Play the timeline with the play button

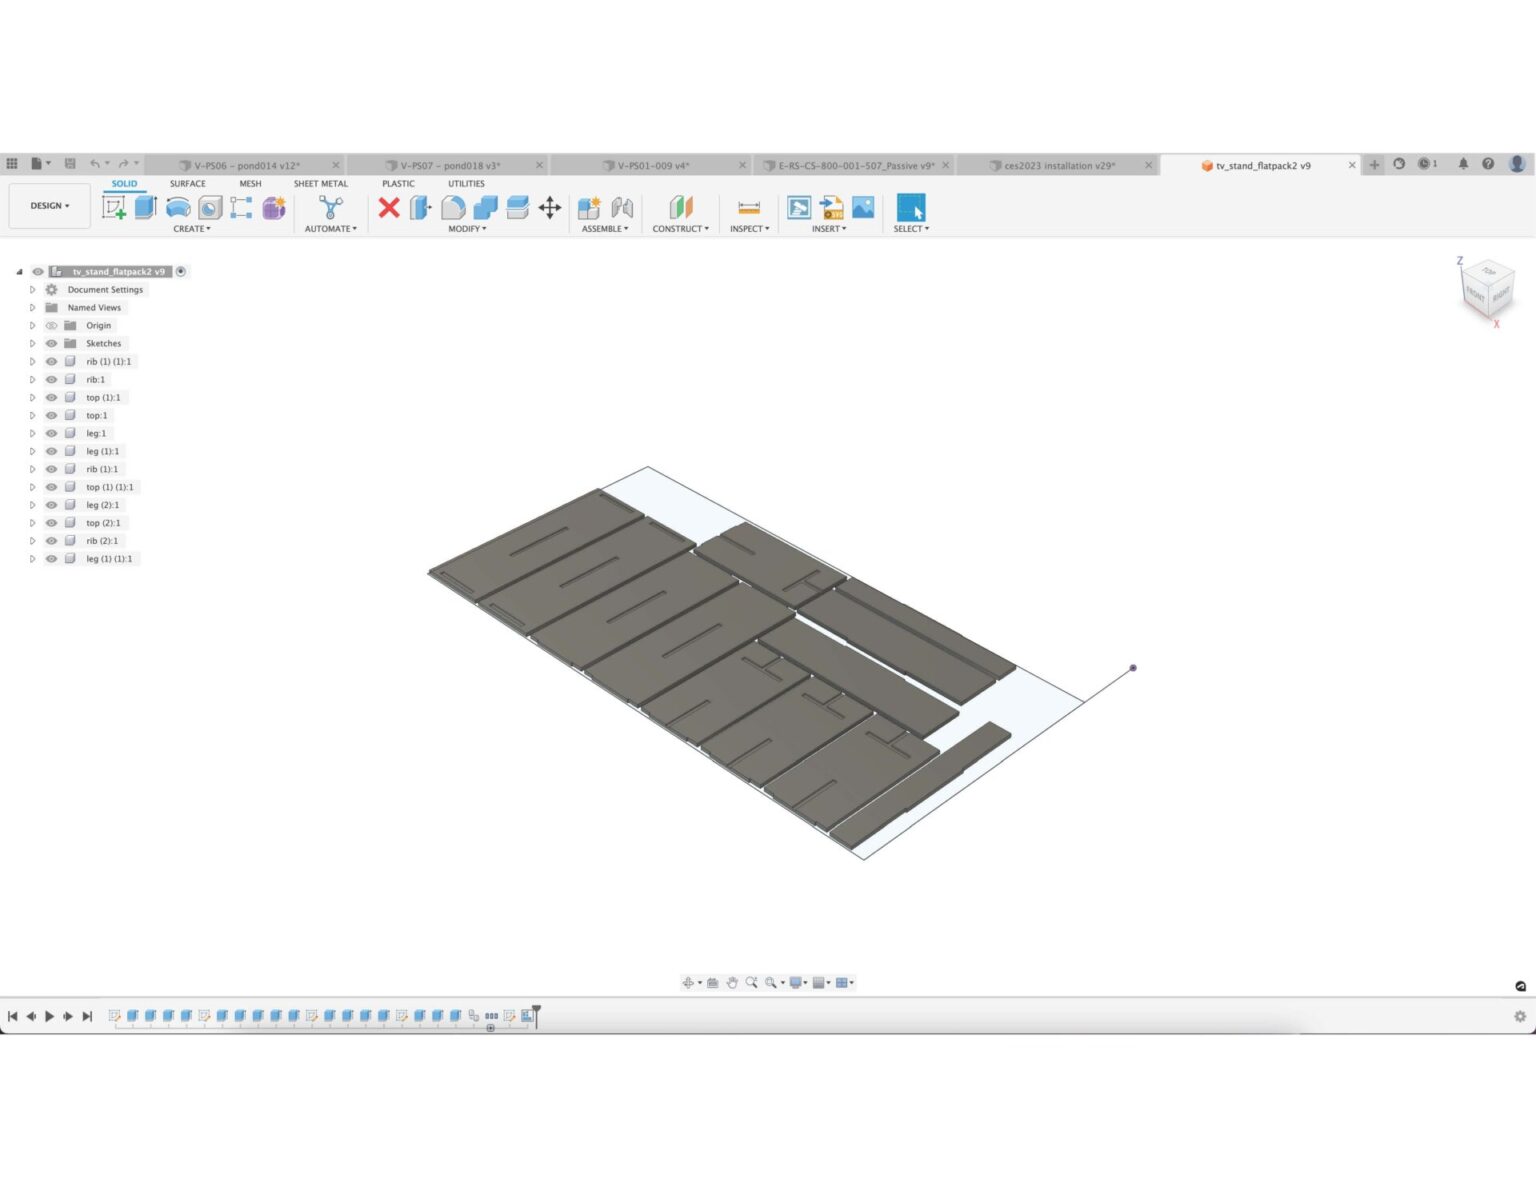(50, 1015)
